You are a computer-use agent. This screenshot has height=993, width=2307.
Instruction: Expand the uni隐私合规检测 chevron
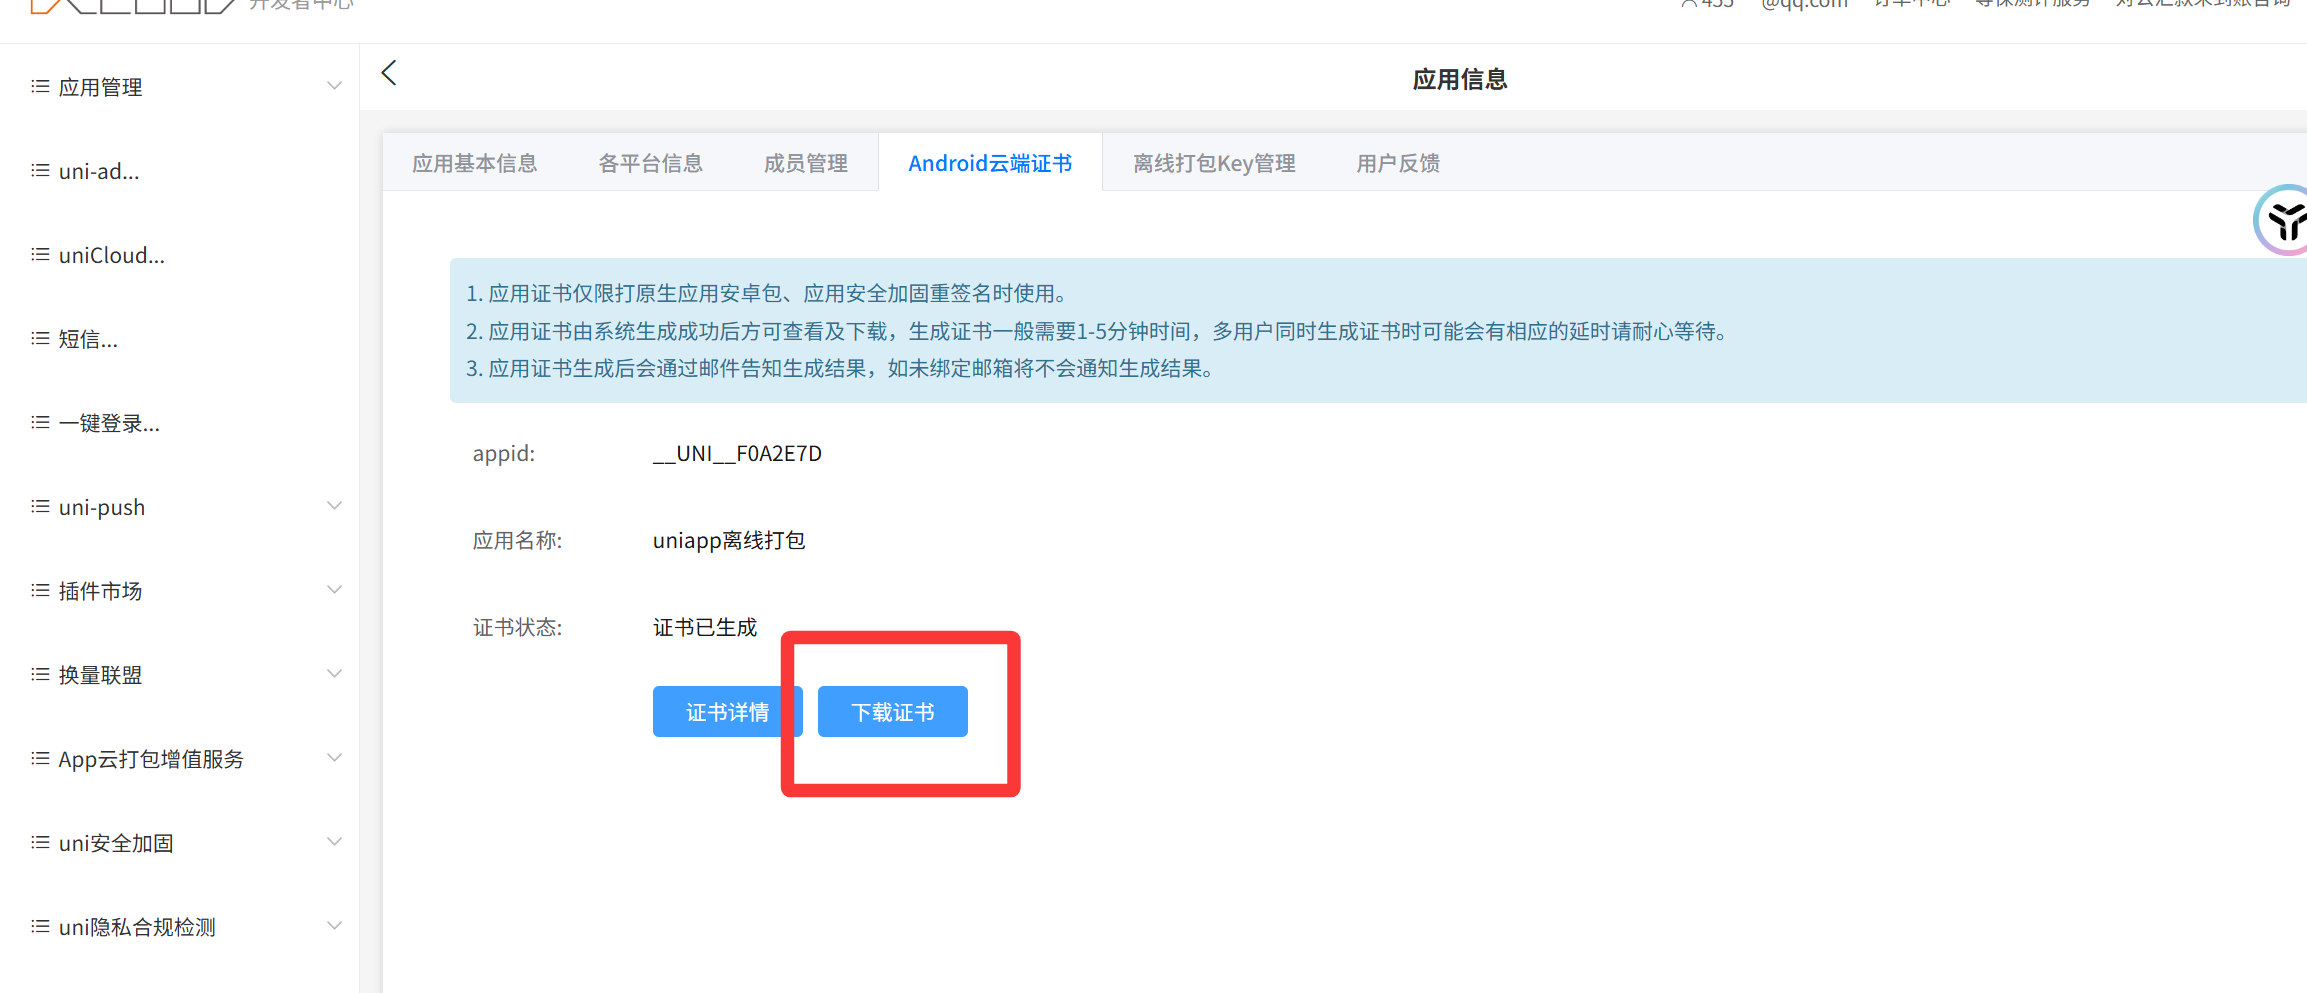[335, 926]
